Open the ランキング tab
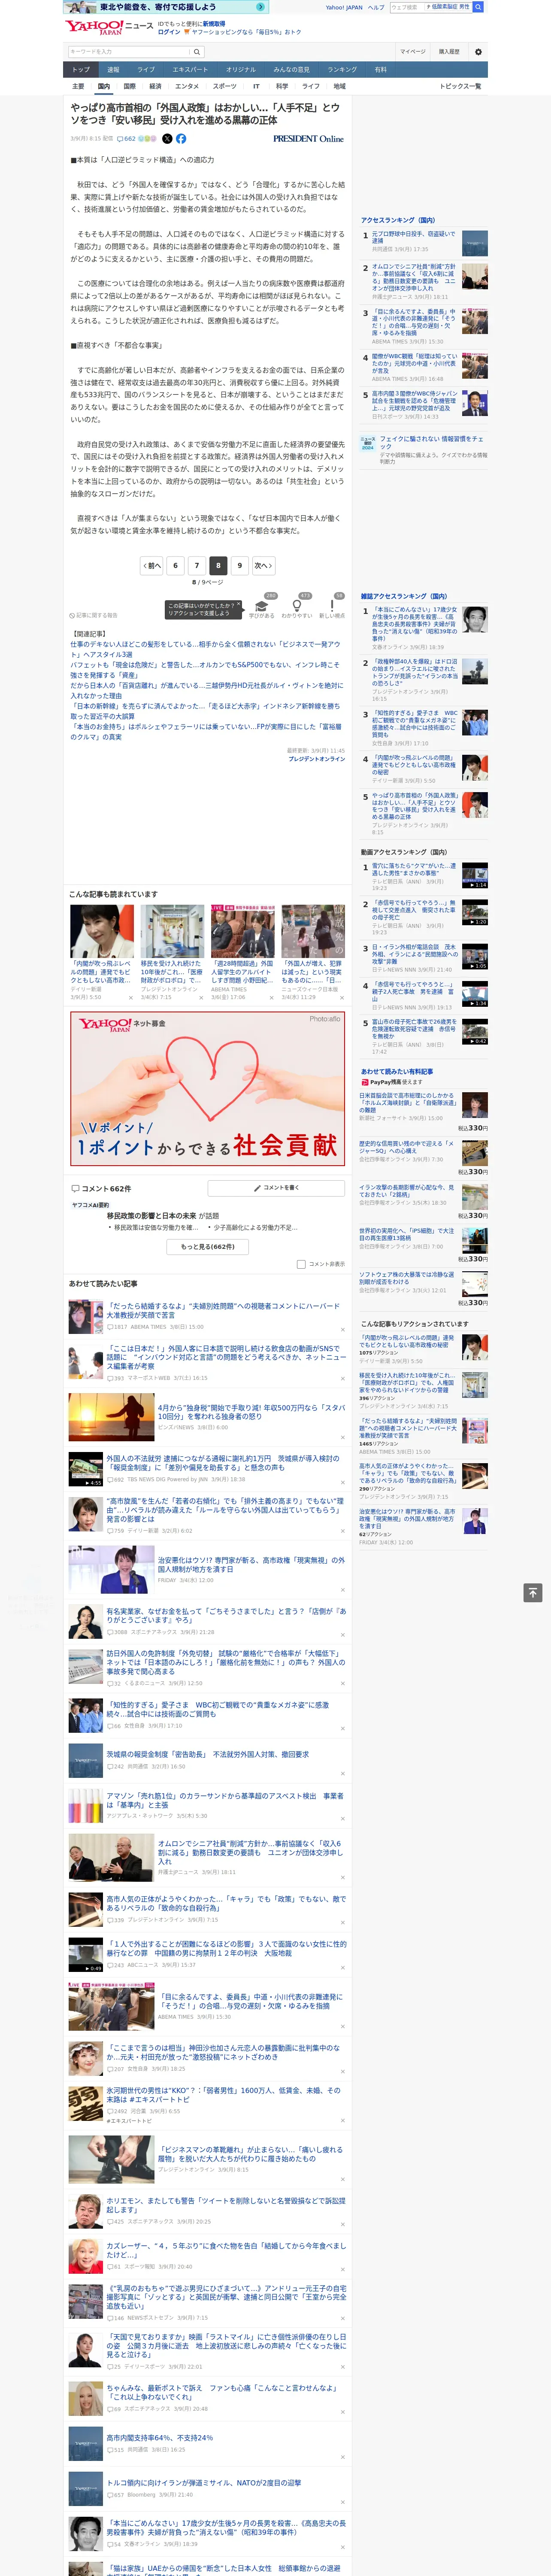The image size is (551, 2576). click(x=342, y=70)
